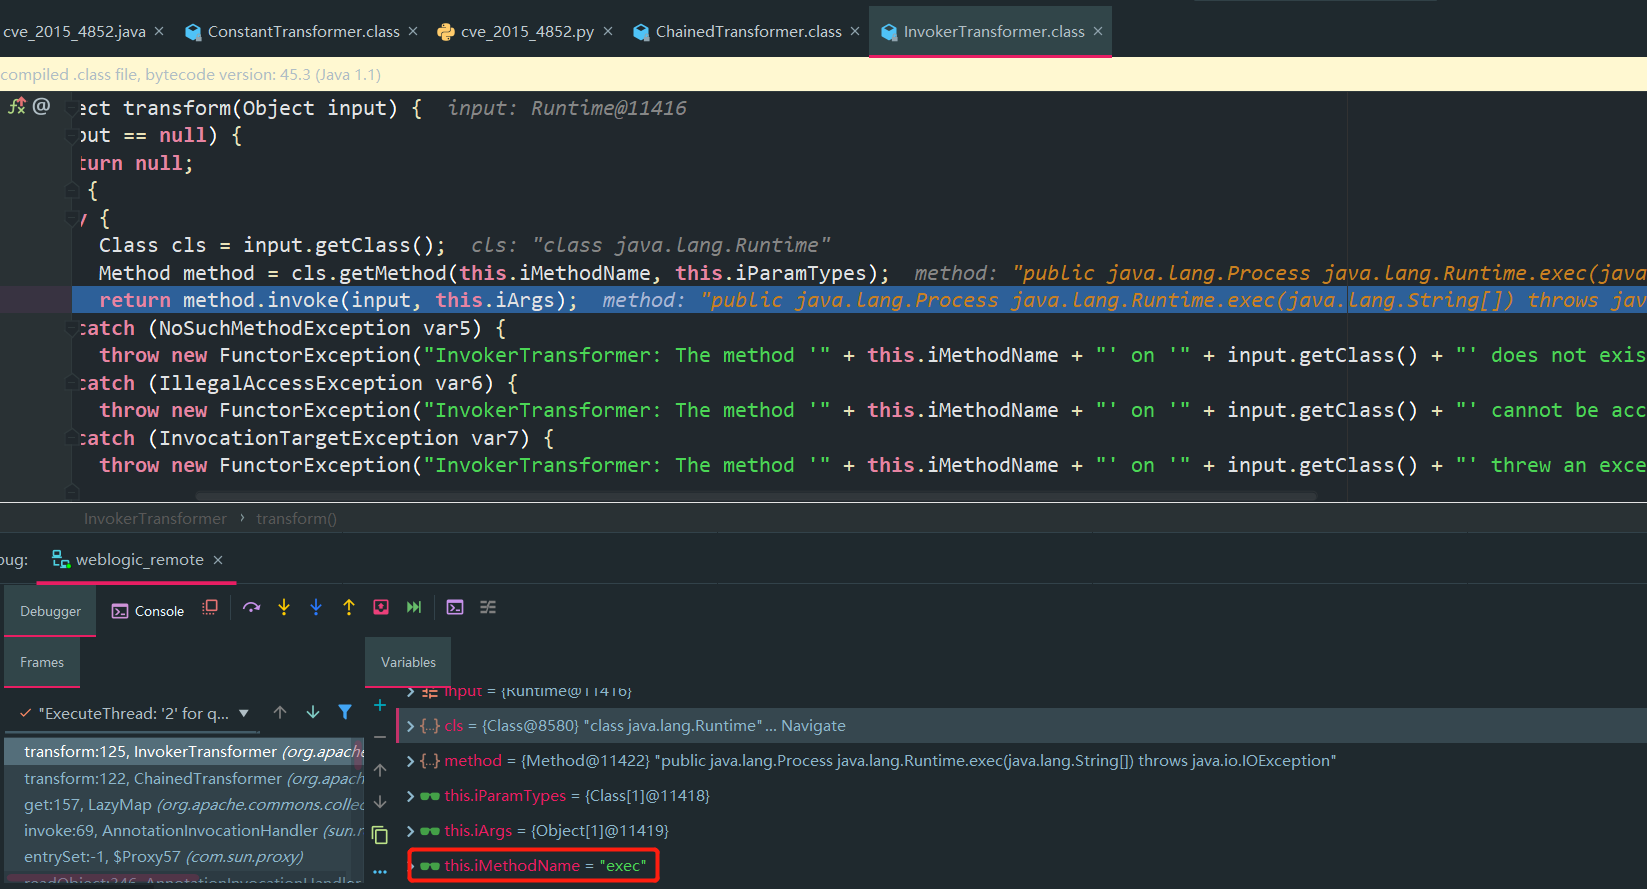Click bytecode version notification banner

point(823,74)
